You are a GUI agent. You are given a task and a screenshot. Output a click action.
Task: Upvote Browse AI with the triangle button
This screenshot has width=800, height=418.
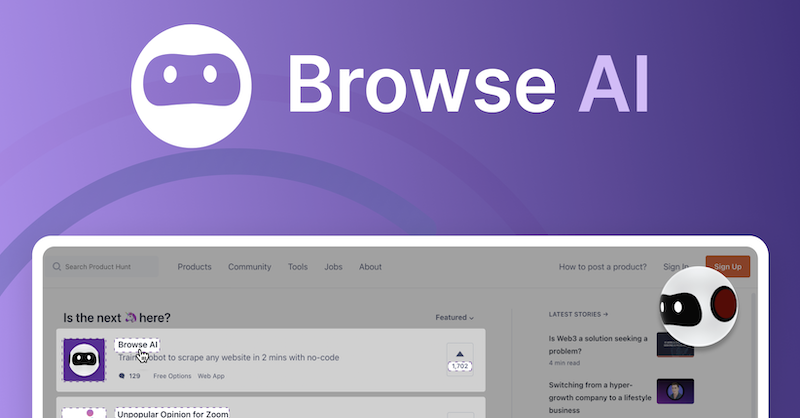coord(460,354)
